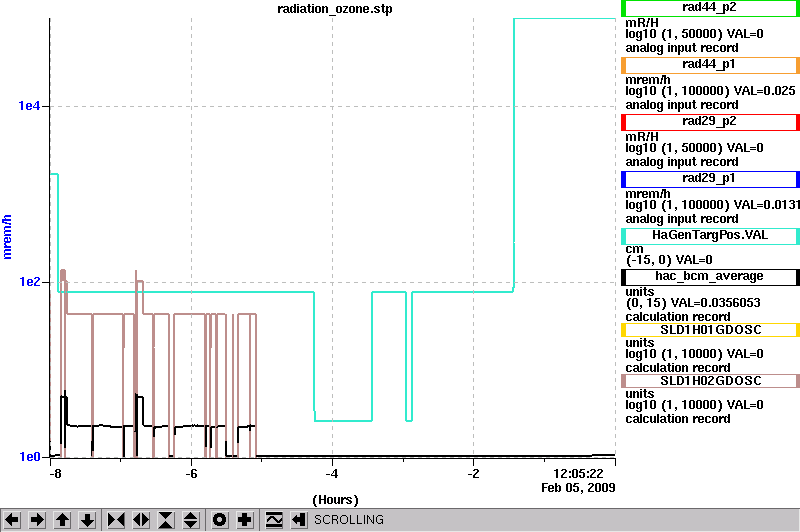Click the waveform graph-mode toolbar icon

click(274, 520)
